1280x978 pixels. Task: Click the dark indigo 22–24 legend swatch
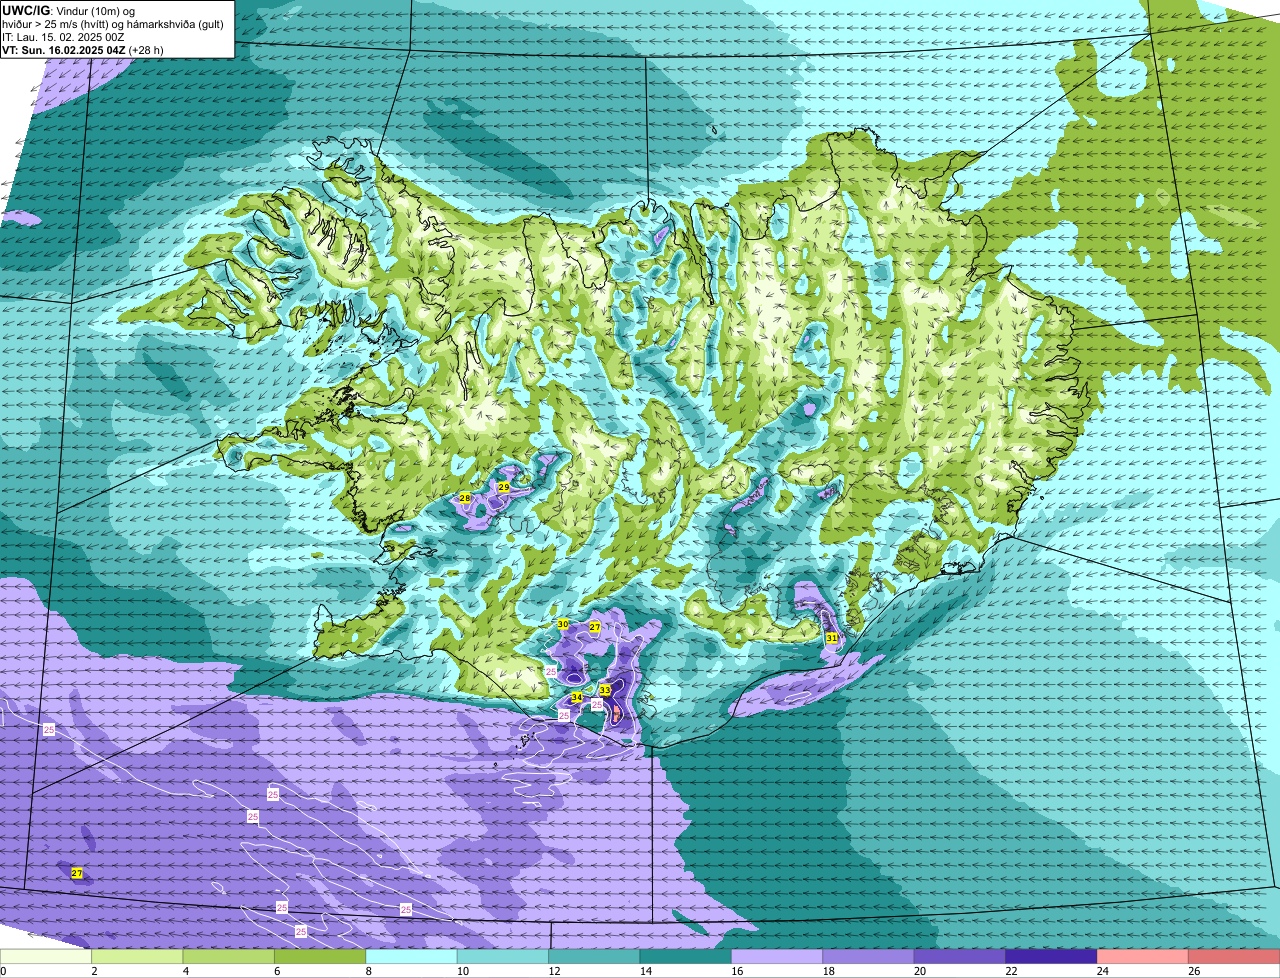[1051, 957]
